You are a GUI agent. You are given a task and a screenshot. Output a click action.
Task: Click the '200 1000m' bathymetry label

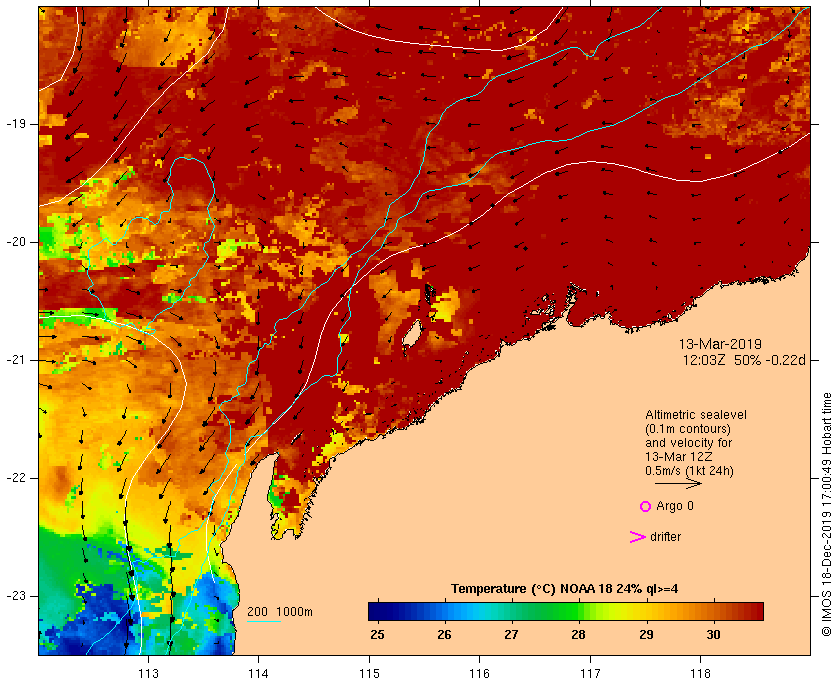pyautogui.click(x=280, y=612)
